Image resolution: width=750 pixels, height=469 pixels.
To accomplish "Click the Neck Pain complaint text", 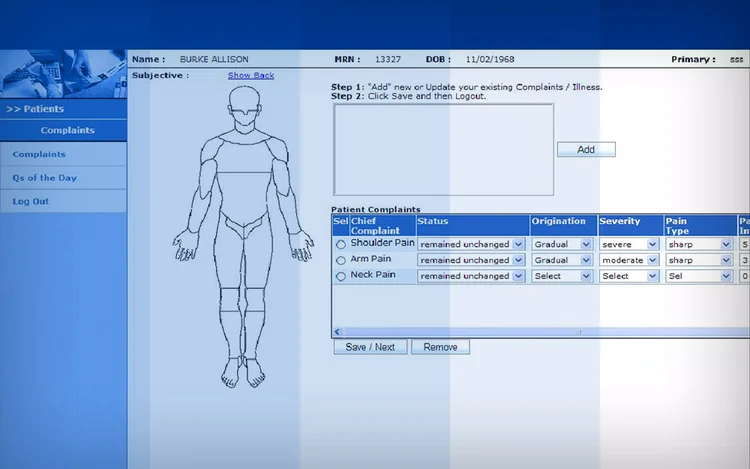I will click(x=373, y=274).
